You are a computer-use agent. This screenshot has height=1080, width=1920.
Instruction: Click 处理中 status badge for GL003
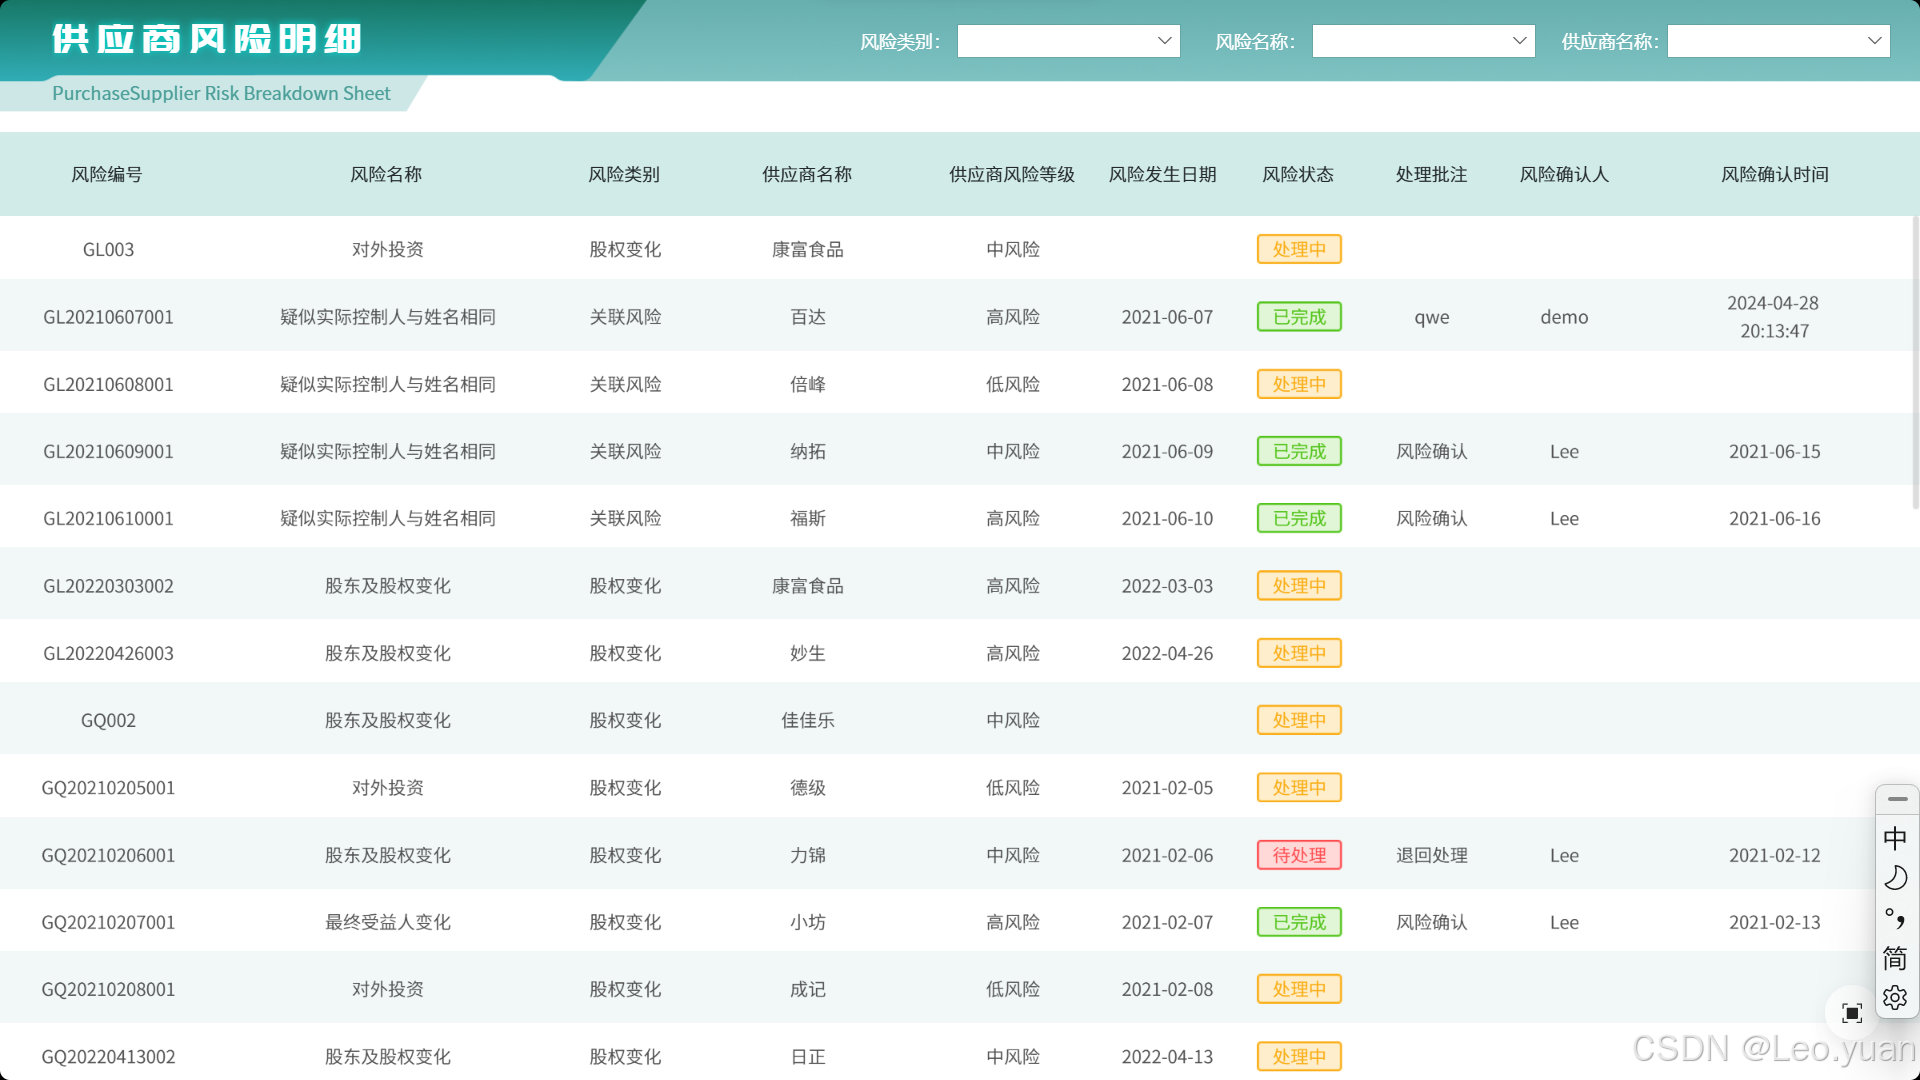coord(1299,249)
